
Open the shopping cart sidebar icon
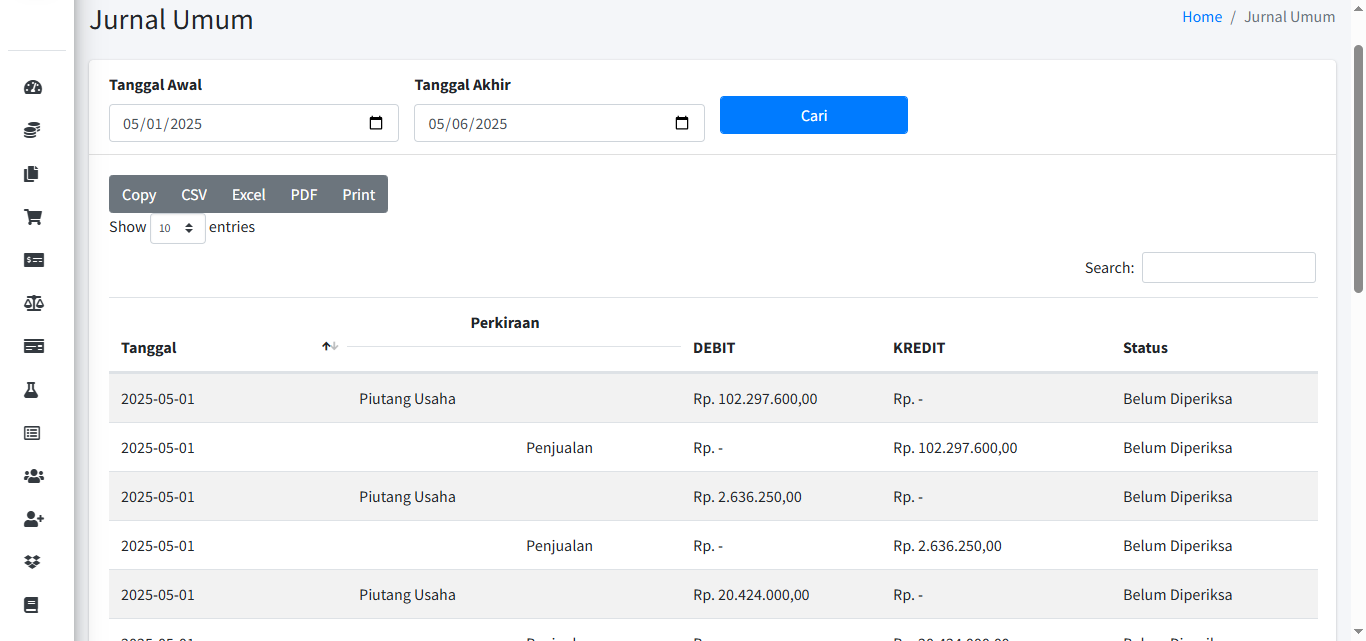tap(33, 217)
